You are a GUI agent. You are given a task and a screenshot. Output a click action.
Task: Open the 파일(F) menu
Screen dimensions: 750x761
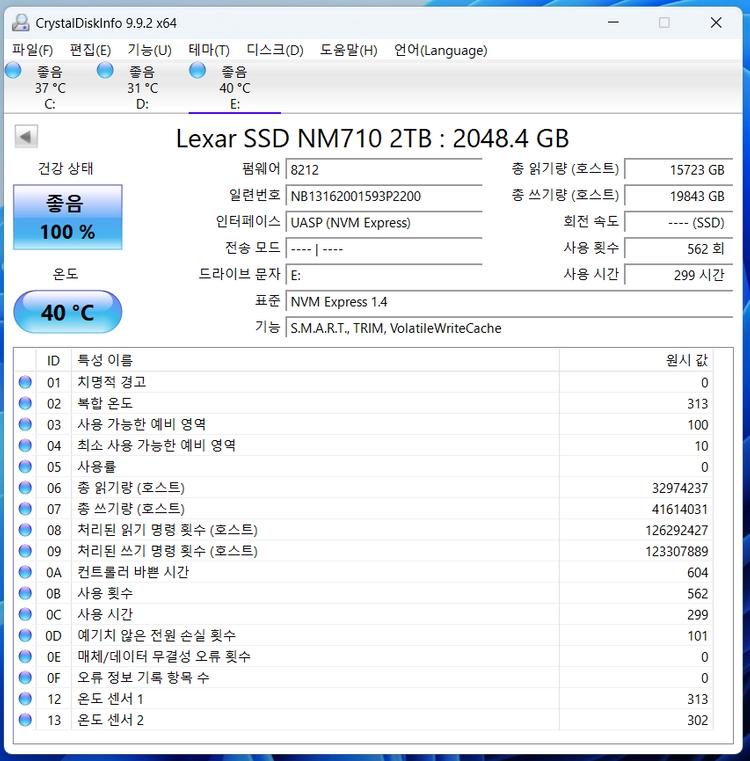33,50
